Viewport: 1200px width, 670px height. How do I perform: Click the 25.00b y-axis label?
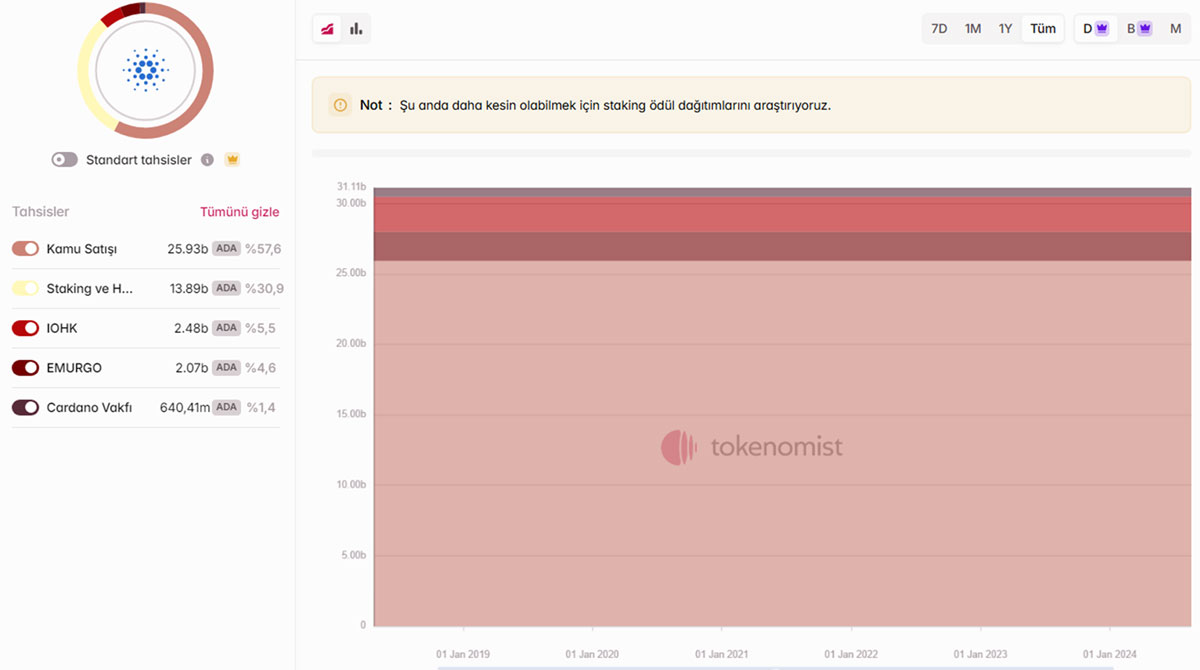[x=351, y=273]
